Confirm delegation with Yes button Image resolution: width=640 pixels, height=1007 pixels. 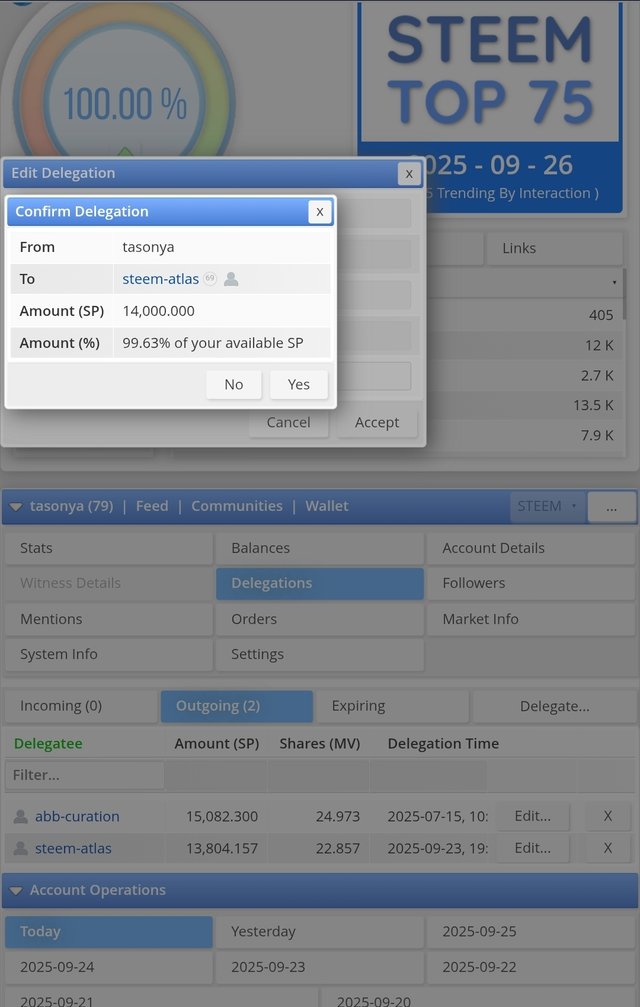(298, 384)
